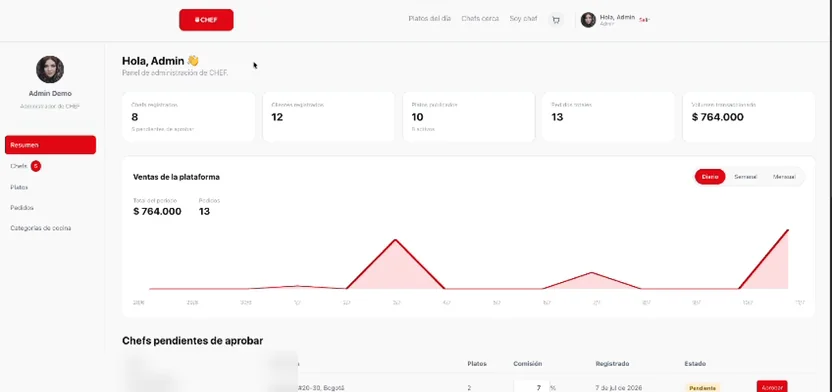Click the Platos publicados card showing 10
This screenshot has height=392, width=832.
[x=469, y=117]
